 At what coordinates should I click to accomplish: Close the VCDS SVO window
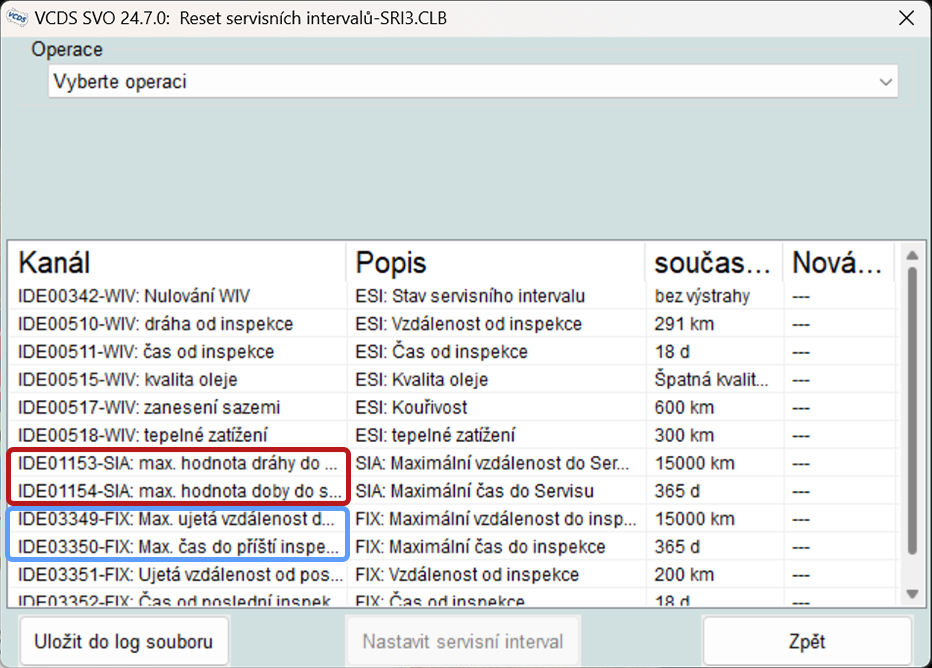(x=906, y=18)
